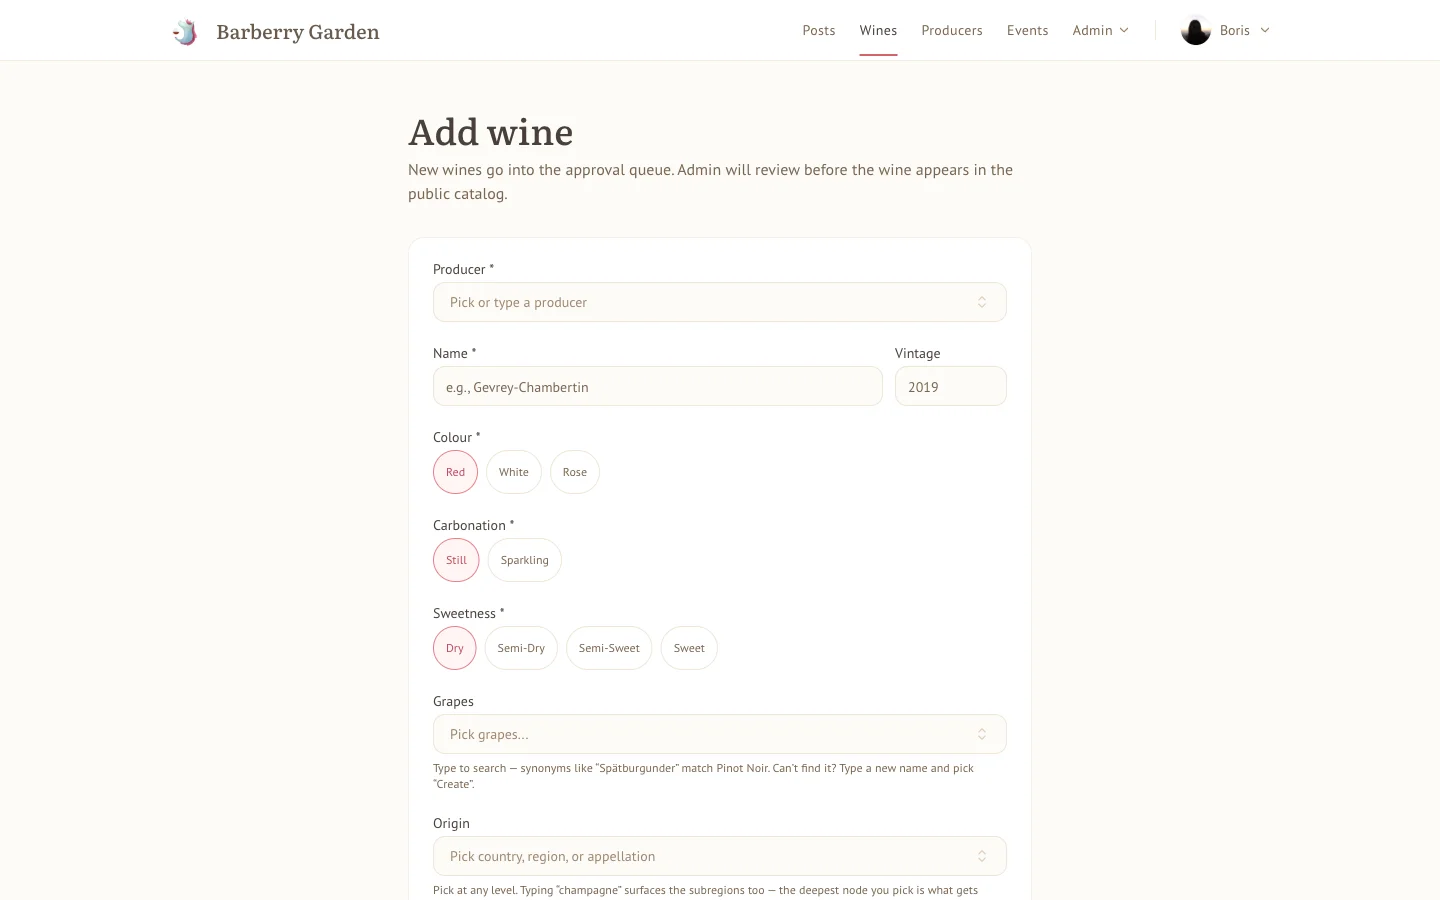Click the Barberry Garden logo icon
Image resolution: width=1440 pixels, height=900 pixels.
(x=184, y=31)
